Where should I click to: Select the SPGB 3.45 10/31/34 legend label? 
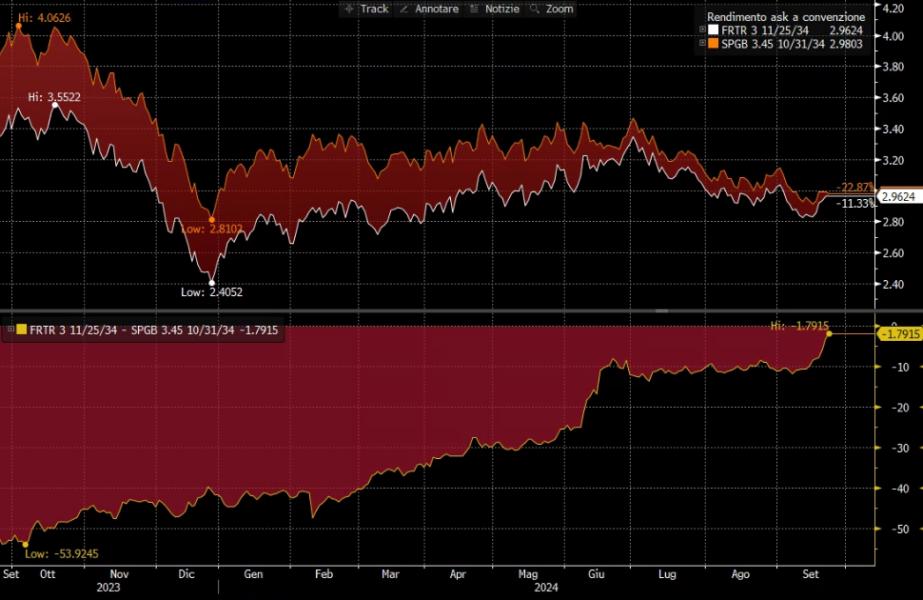(x=773, y=44)
